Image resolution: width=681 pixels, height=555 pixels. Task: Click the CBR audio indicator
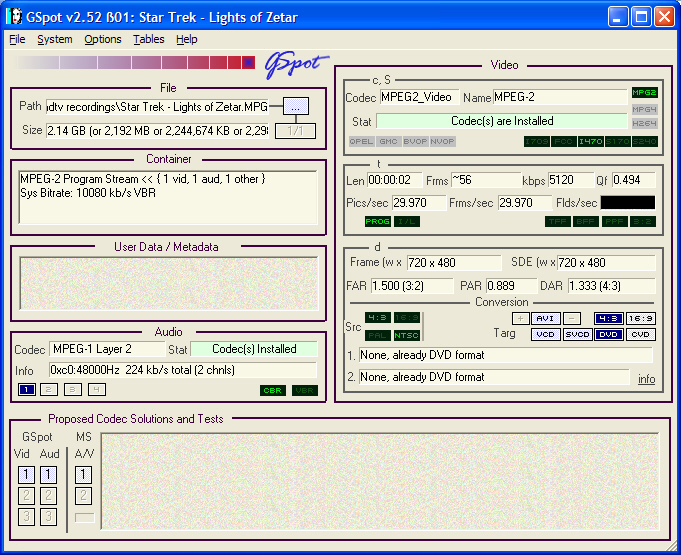tap(273, 390)
